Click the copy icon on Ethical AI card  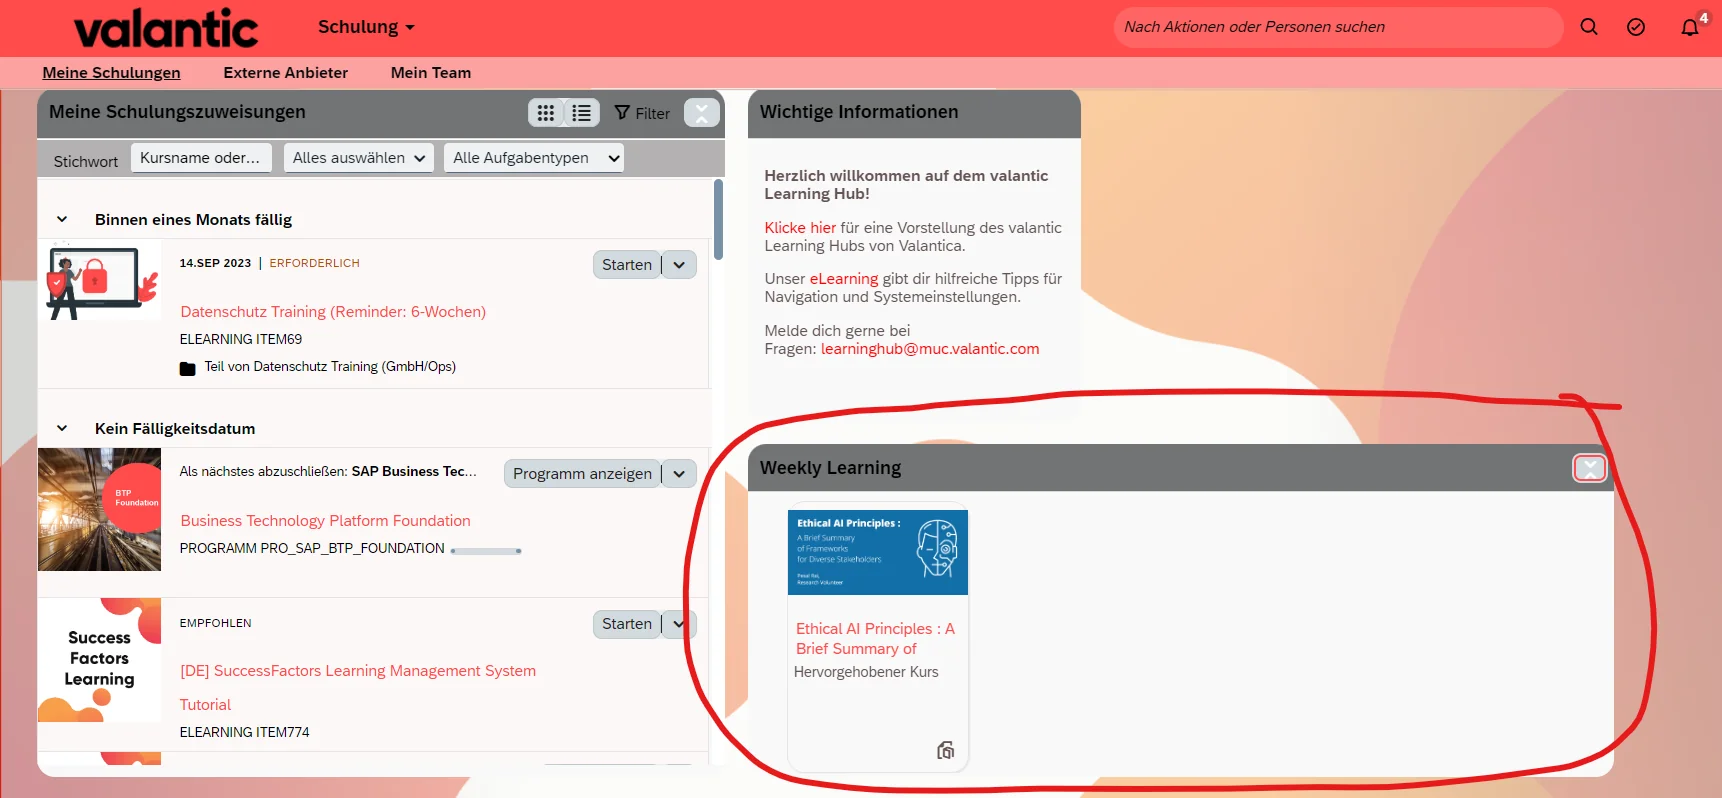(945, 750)
